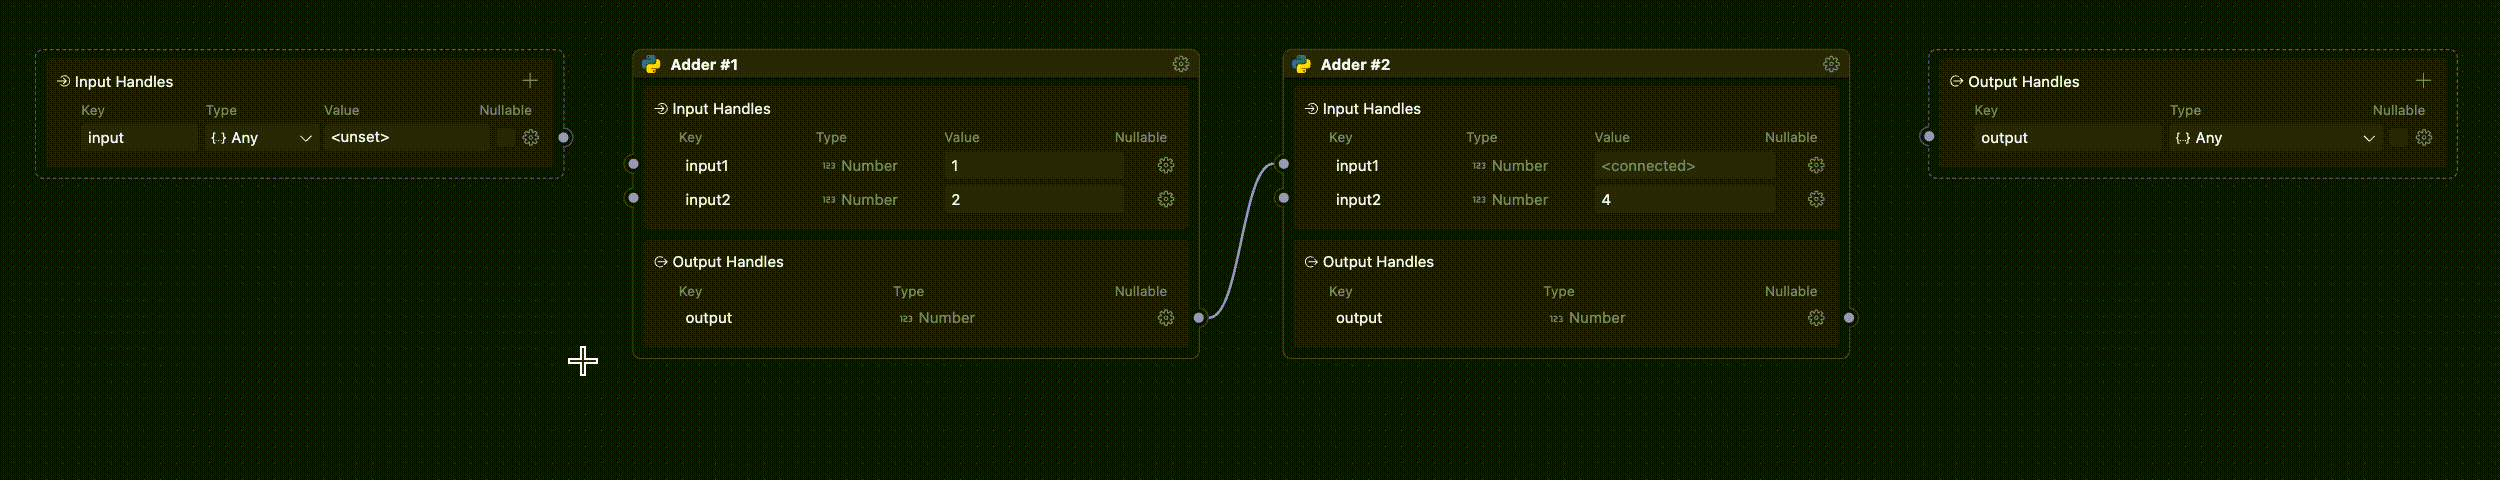
Task: Open Type dropdown for flow input handle
Action: (x=261, y=138)
